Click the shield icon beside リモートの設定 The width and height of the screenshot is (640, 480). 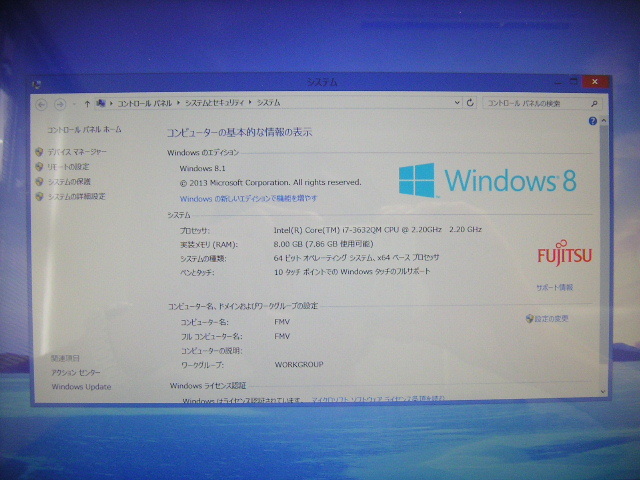click(39, 167)
